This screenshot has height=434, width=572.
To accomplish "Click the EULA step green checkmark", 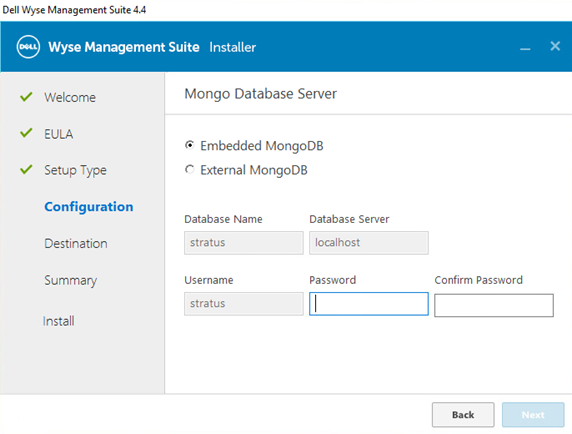I will tap(26, 133).
